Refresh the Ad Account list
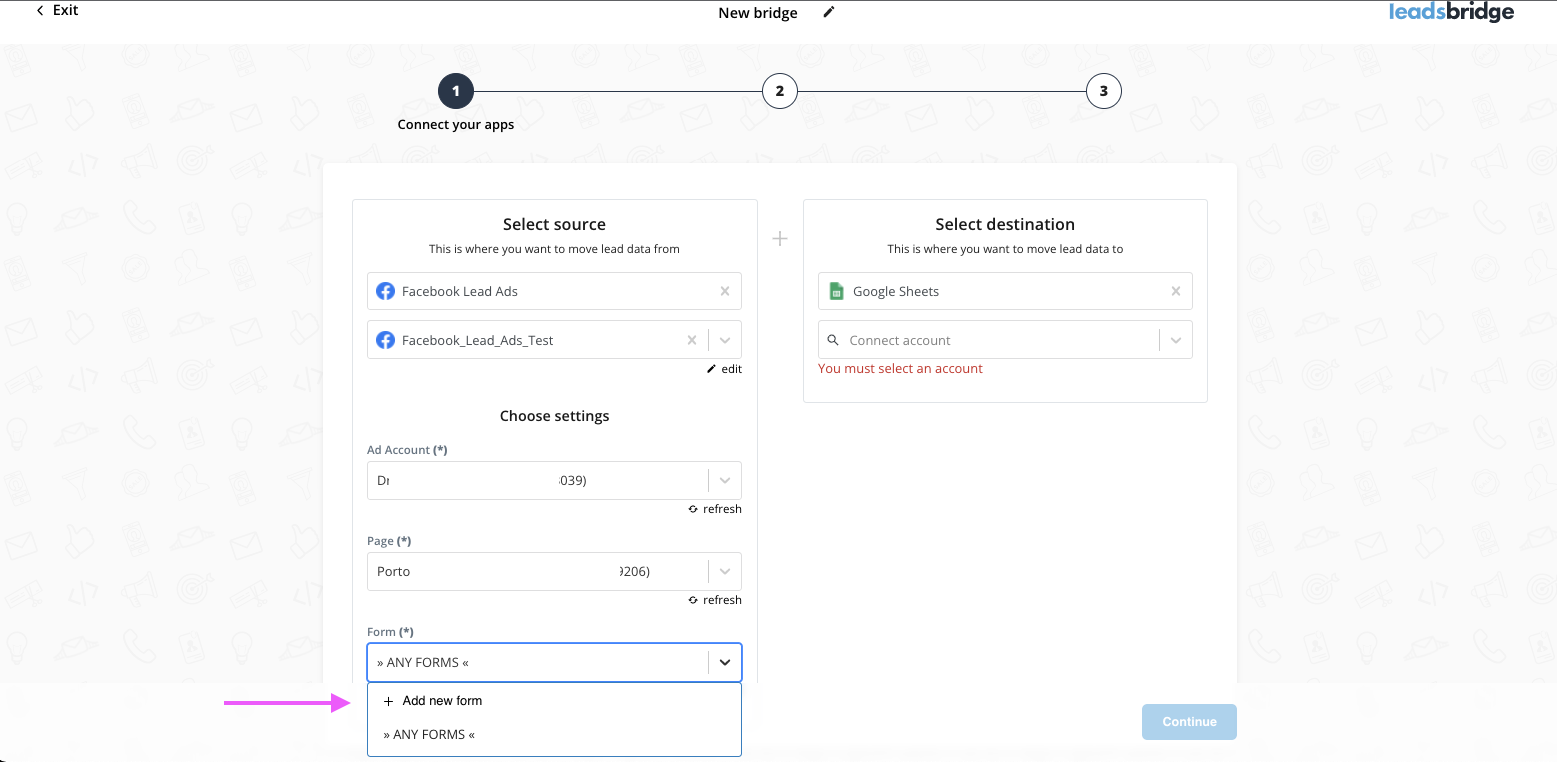The width and height of the screenshot is (1557, 762). tap(715, 509)
